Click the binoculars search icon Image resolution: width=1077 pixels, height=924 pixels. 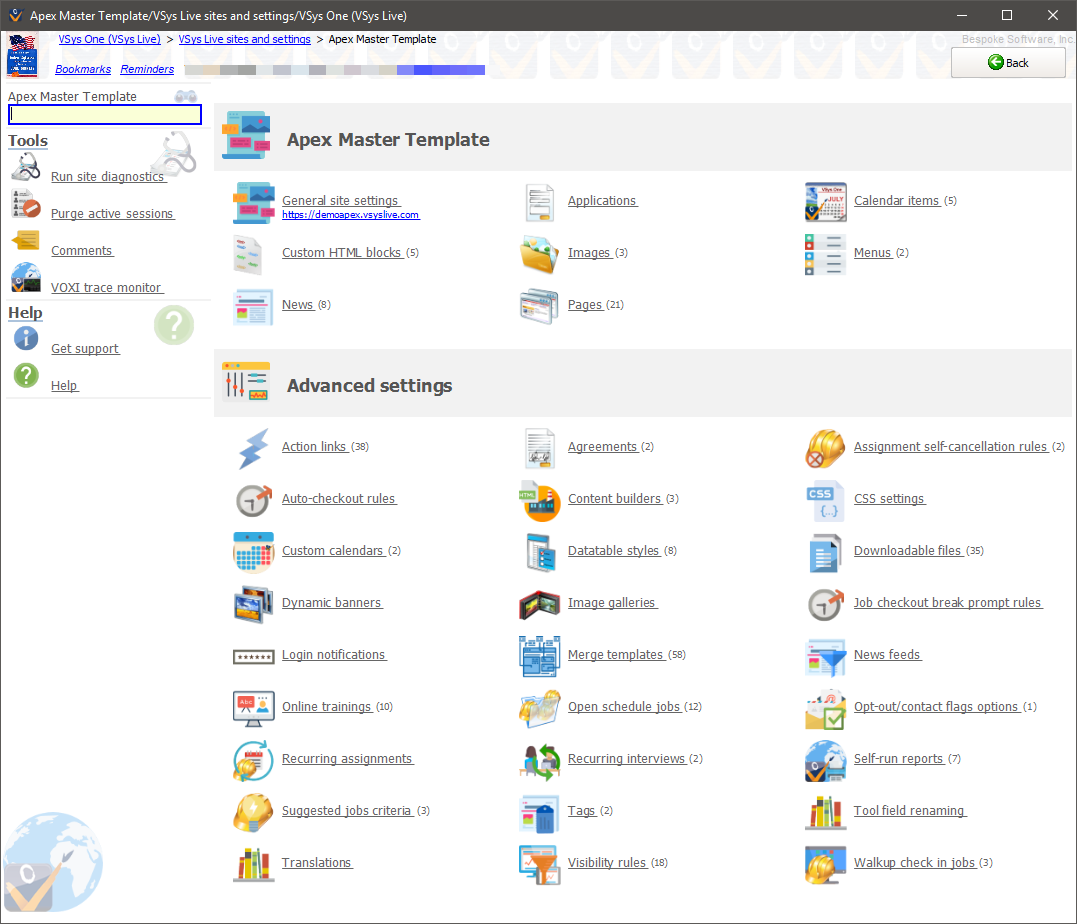(186, 97)
